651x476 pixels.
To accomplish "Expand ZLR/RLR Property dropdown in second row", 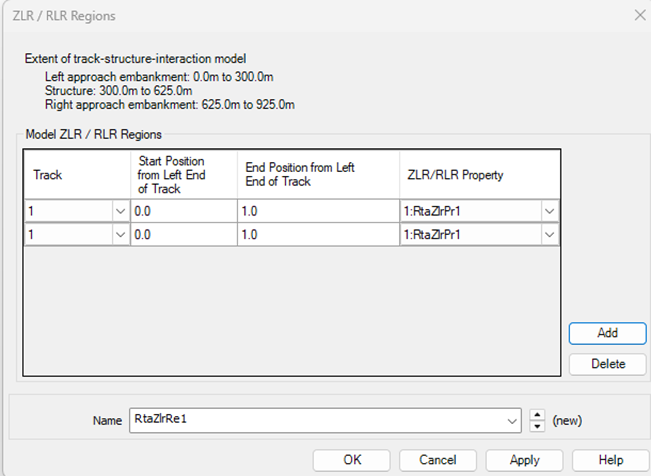I will click(x=549, y=234).
